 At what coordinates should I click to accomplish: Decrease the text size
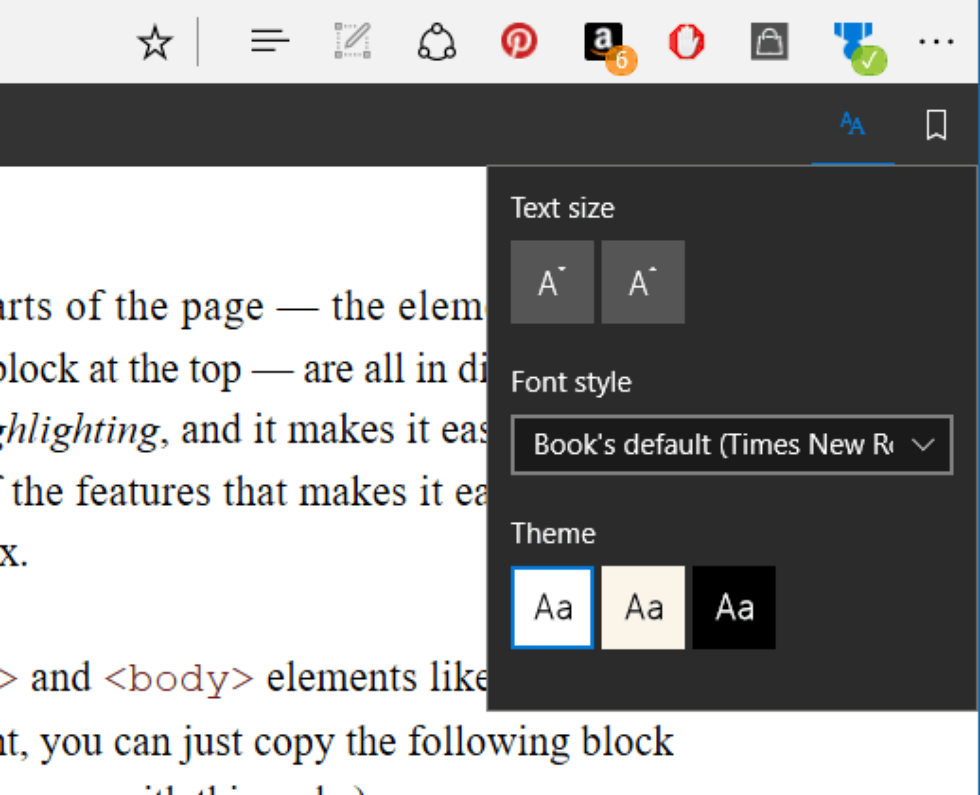(552, 283)
